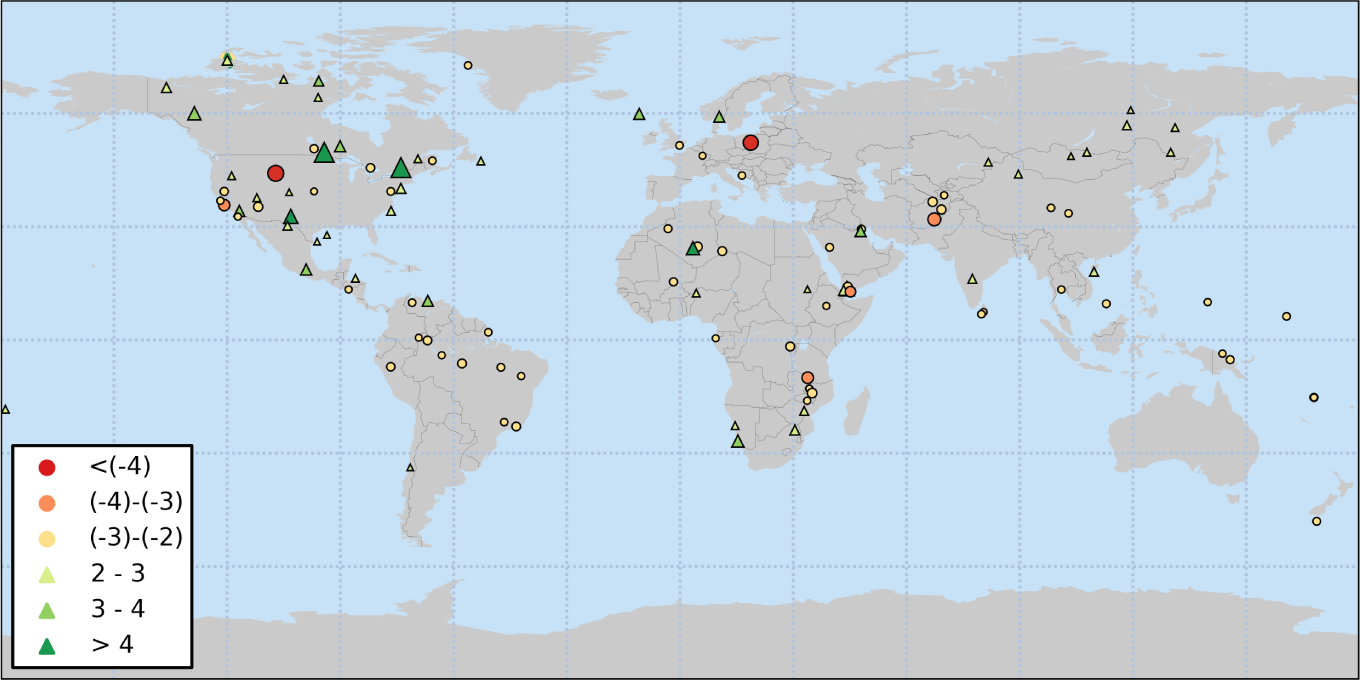Click the green triangle marker in Alaska

tap(194, 114)
